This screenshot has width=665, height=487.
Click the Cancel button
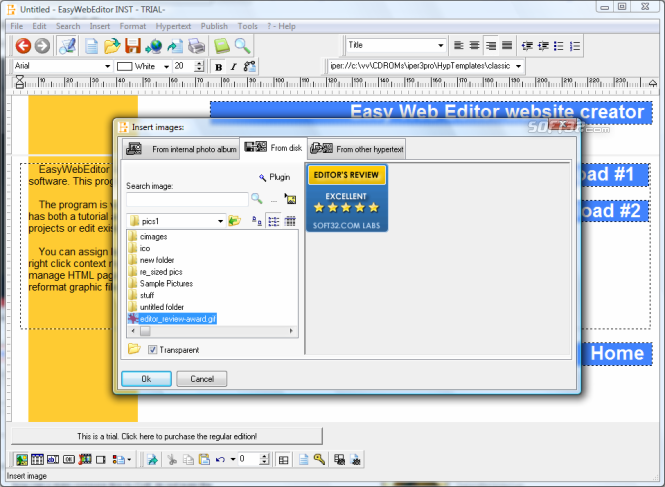(202, 379)
